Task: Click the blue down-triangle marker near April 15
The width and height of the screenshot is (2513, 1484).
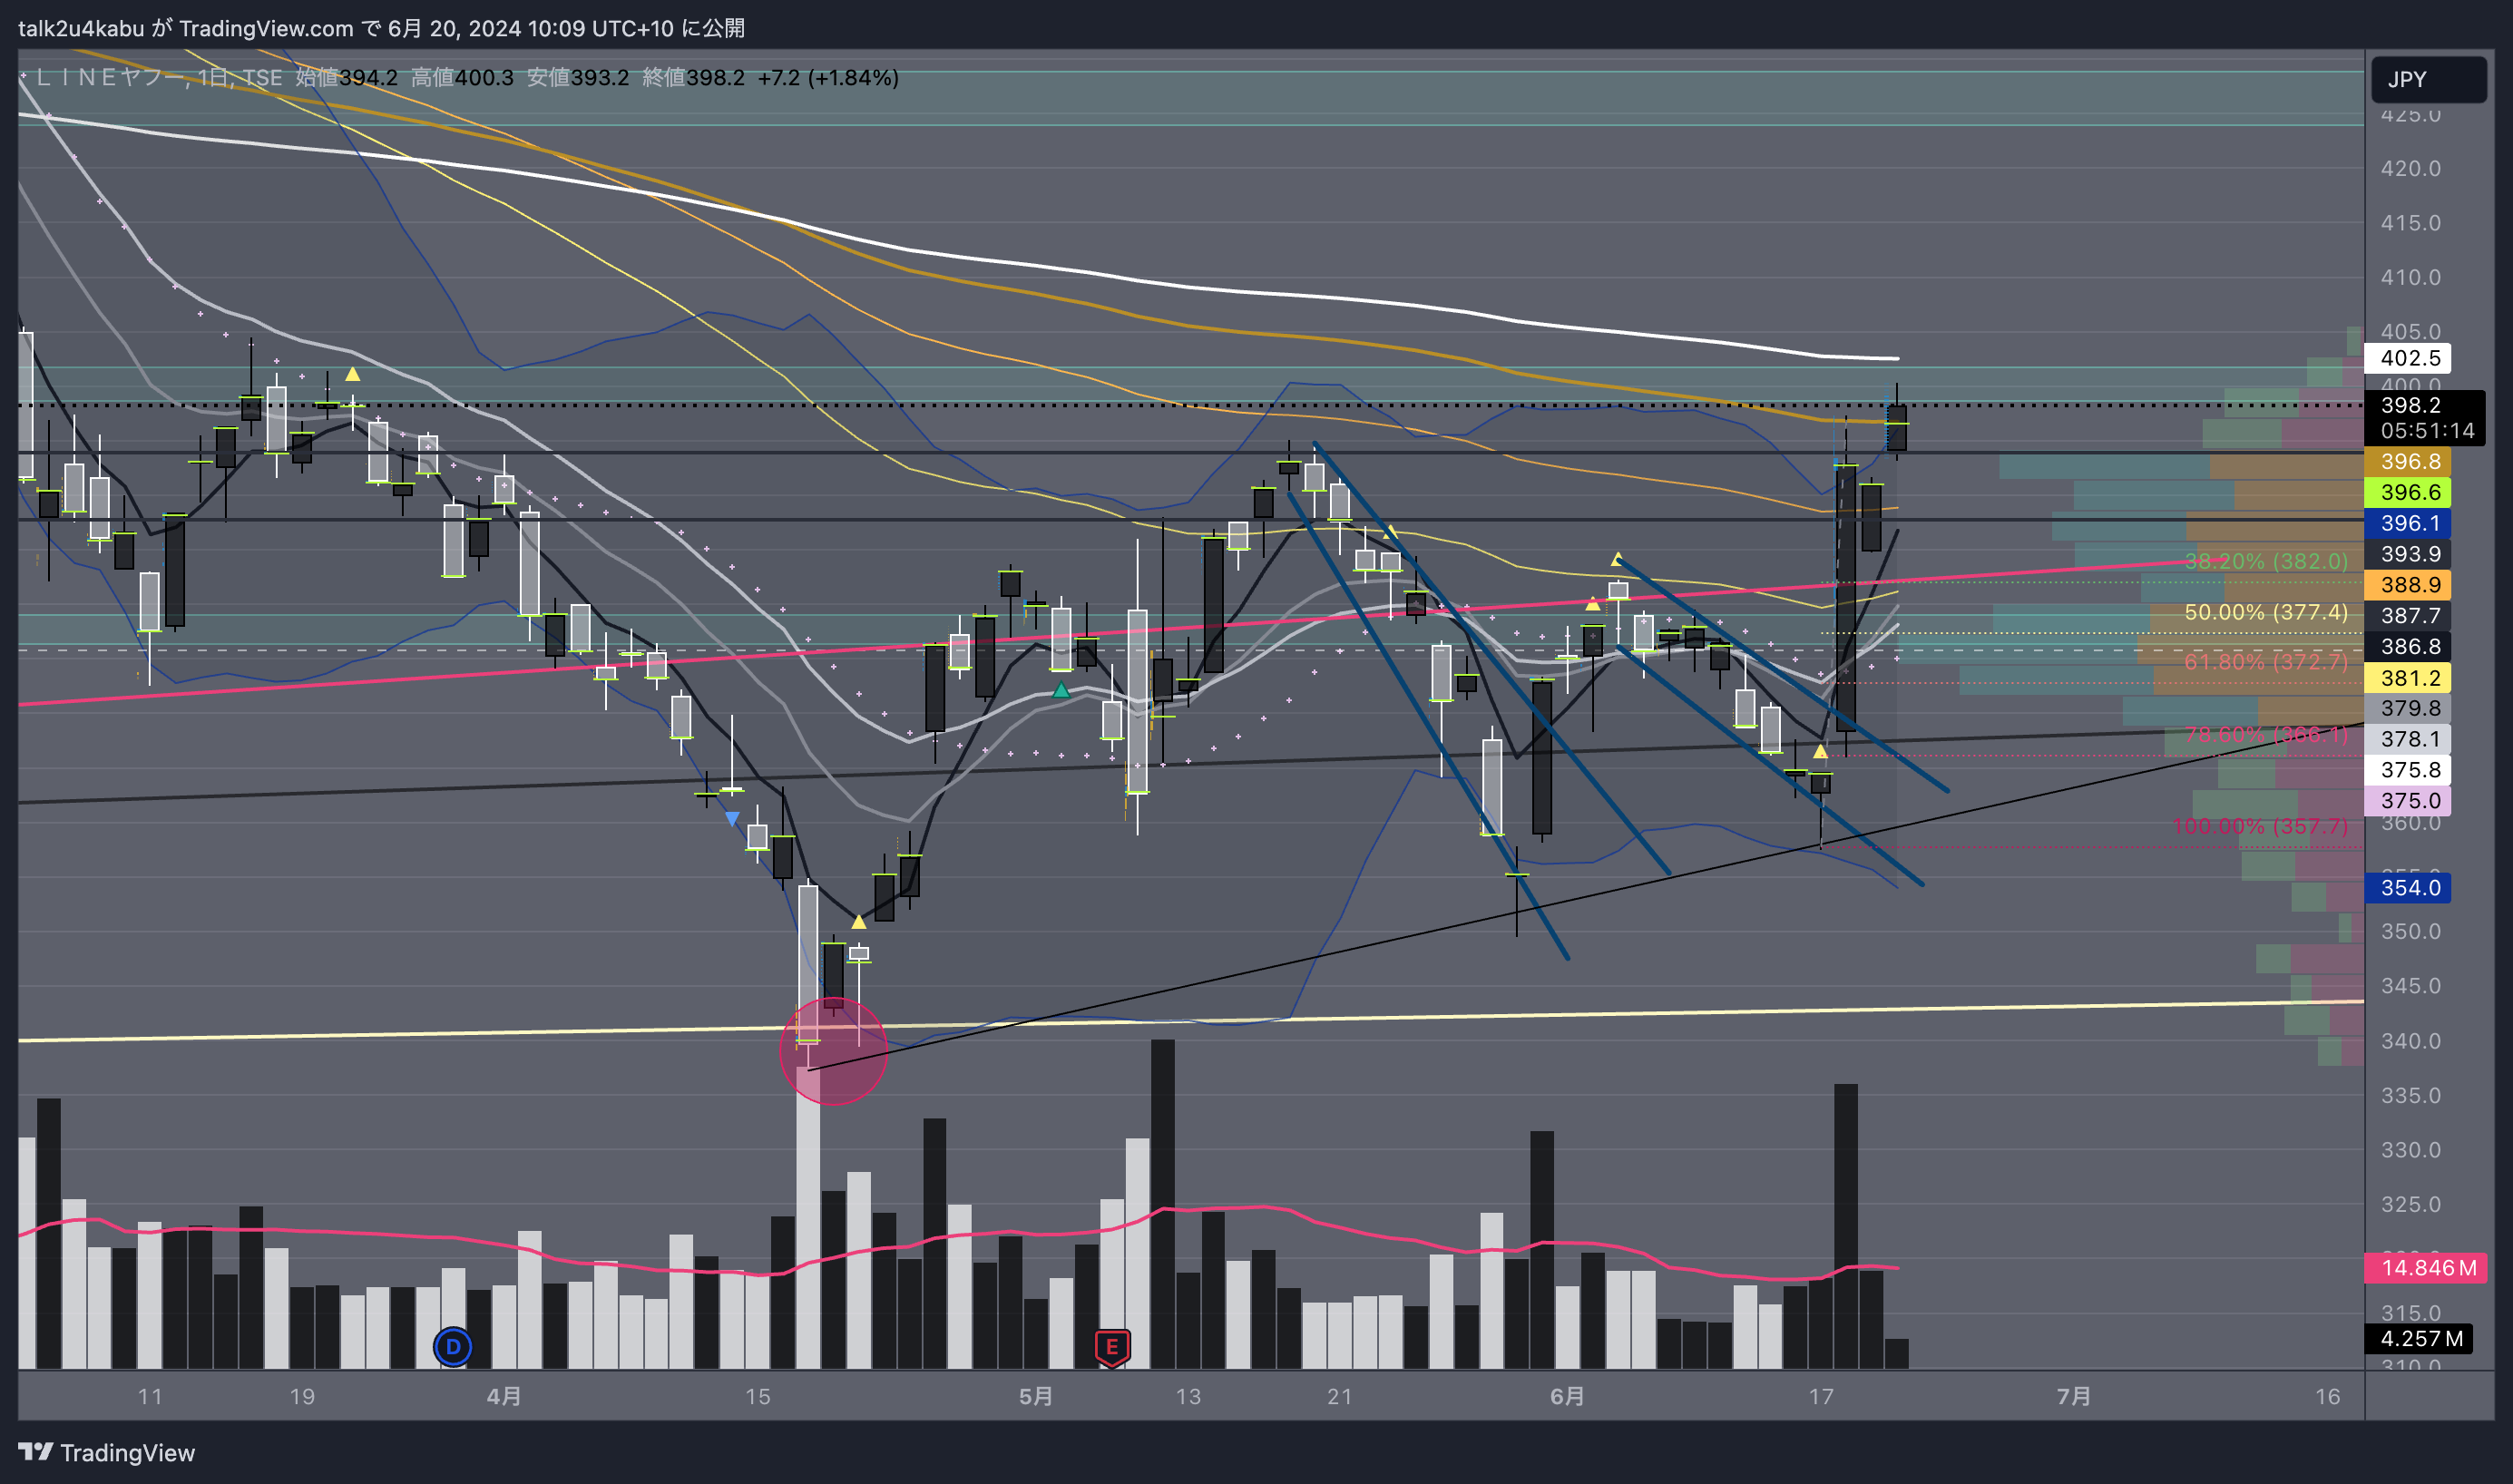Action: point(732,819)
